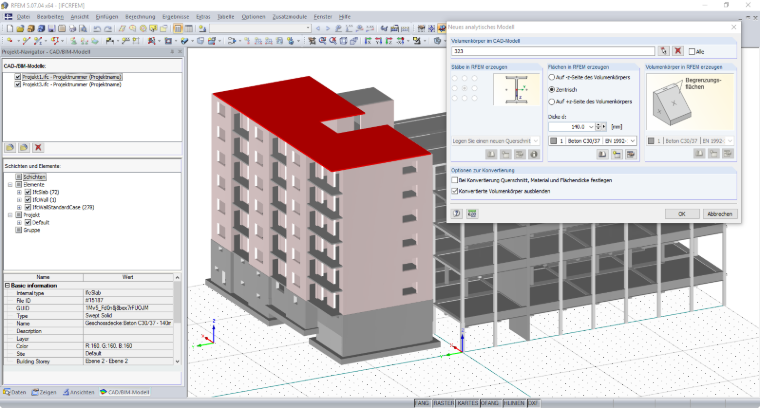This screenshot has width=760, height=408.
Task: Click the first folder import icon below model list
Action: tap(10, 147)
